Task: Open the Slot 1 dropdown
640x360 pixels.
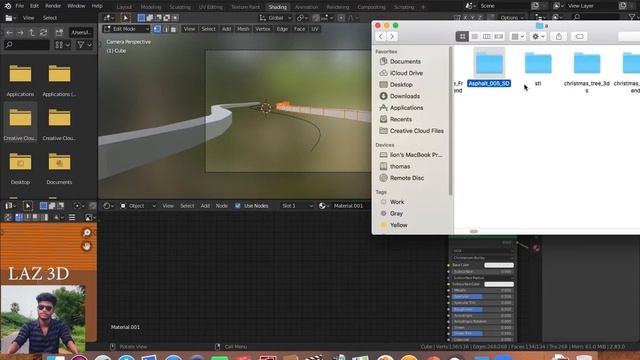Action: pos(297,206)
